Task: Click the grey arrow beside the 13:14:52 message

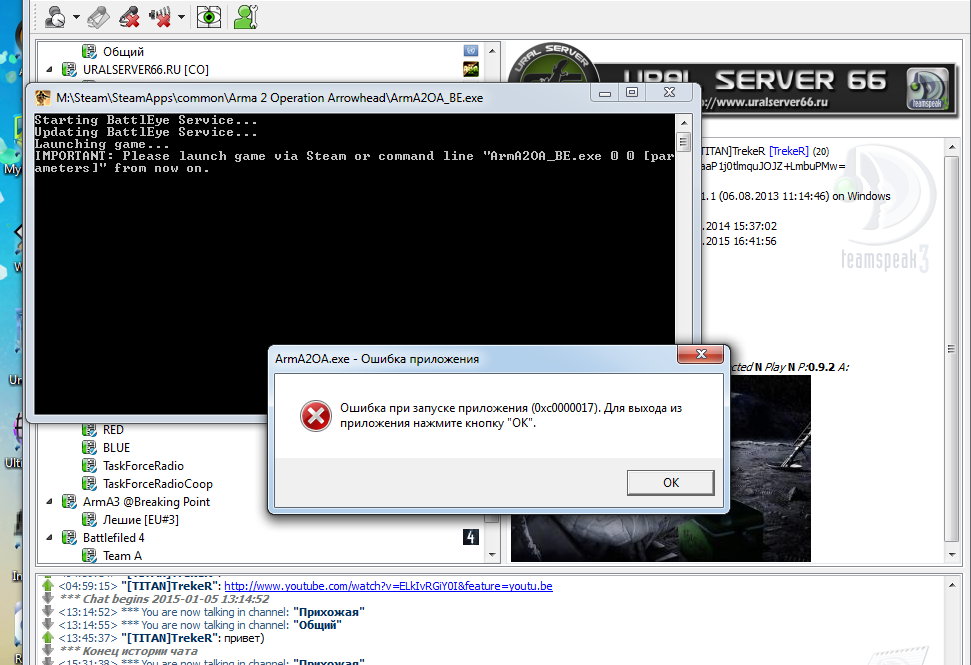Action: 48,612
